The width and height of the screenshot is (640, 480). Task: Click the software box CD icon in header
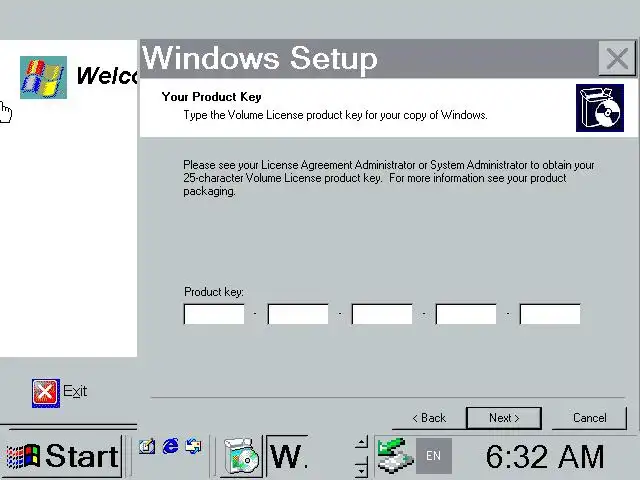(x=600, y=108)
